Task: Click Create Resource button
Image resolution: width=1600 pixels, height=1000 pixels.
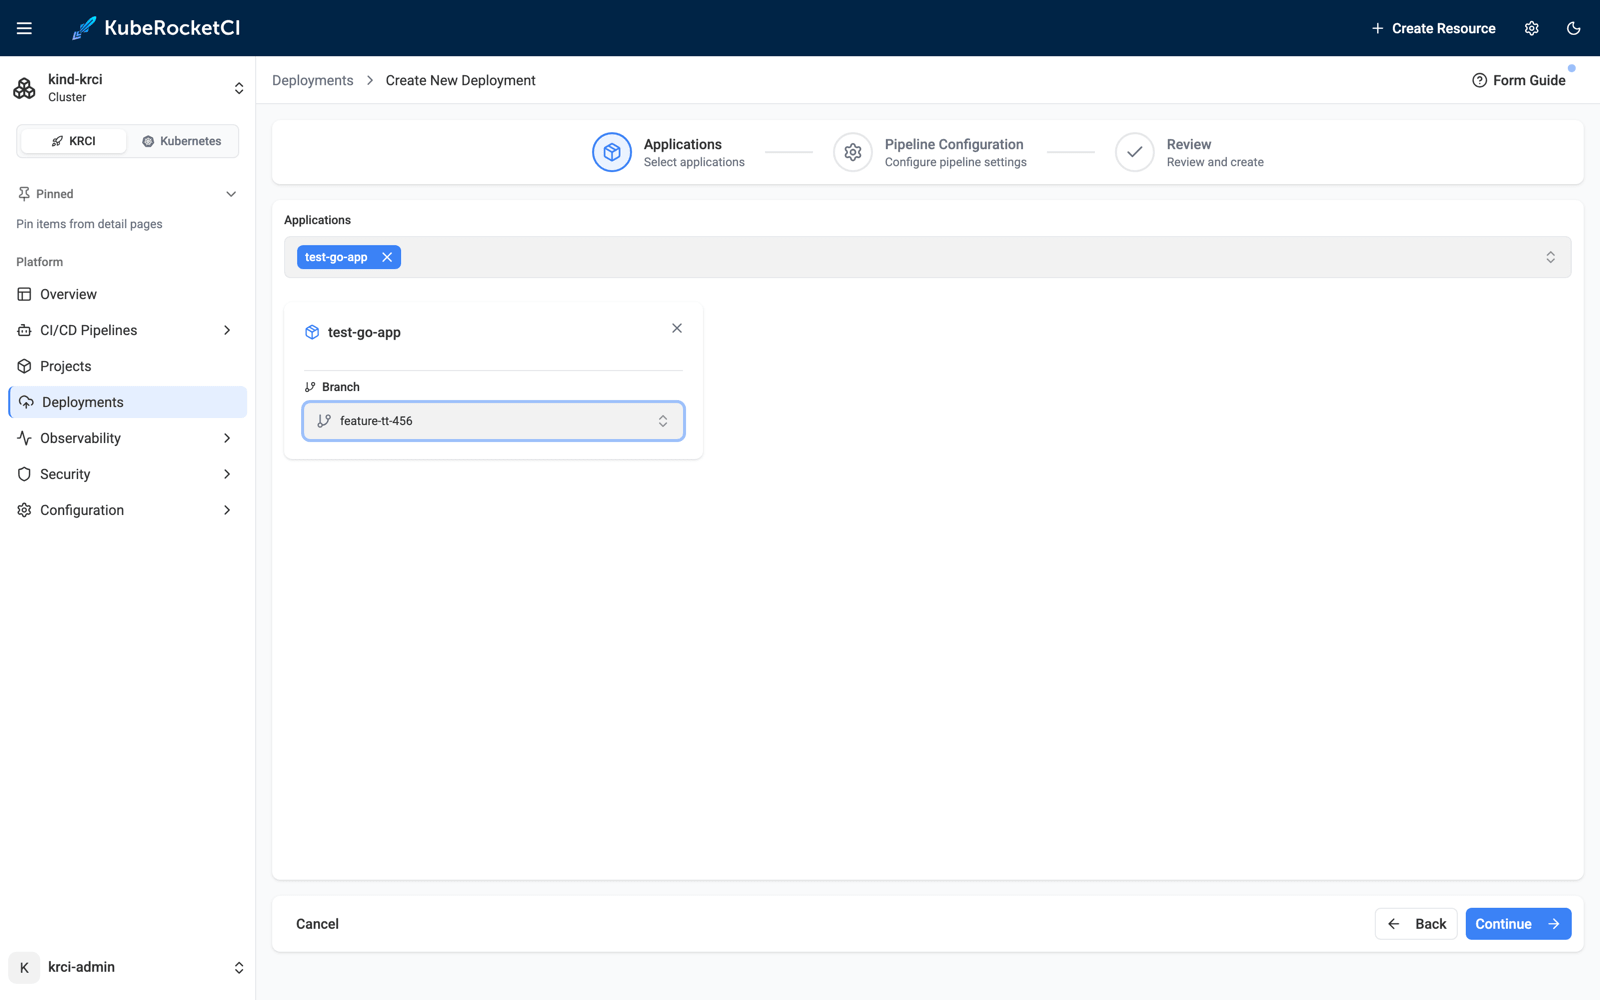Action: pos(1433,28)
